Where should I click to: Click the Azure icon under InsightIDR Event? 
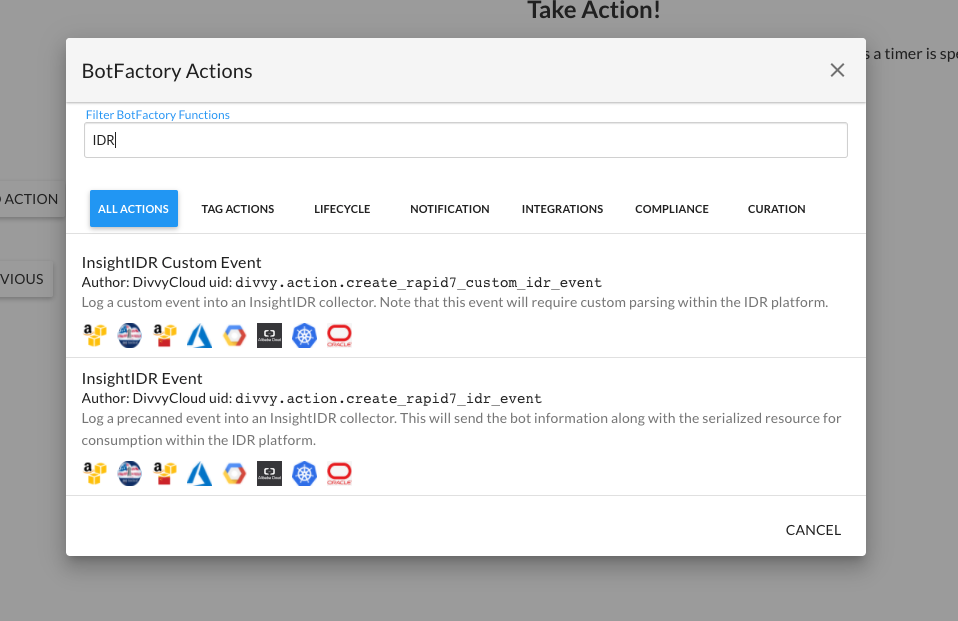pos(199,474)
